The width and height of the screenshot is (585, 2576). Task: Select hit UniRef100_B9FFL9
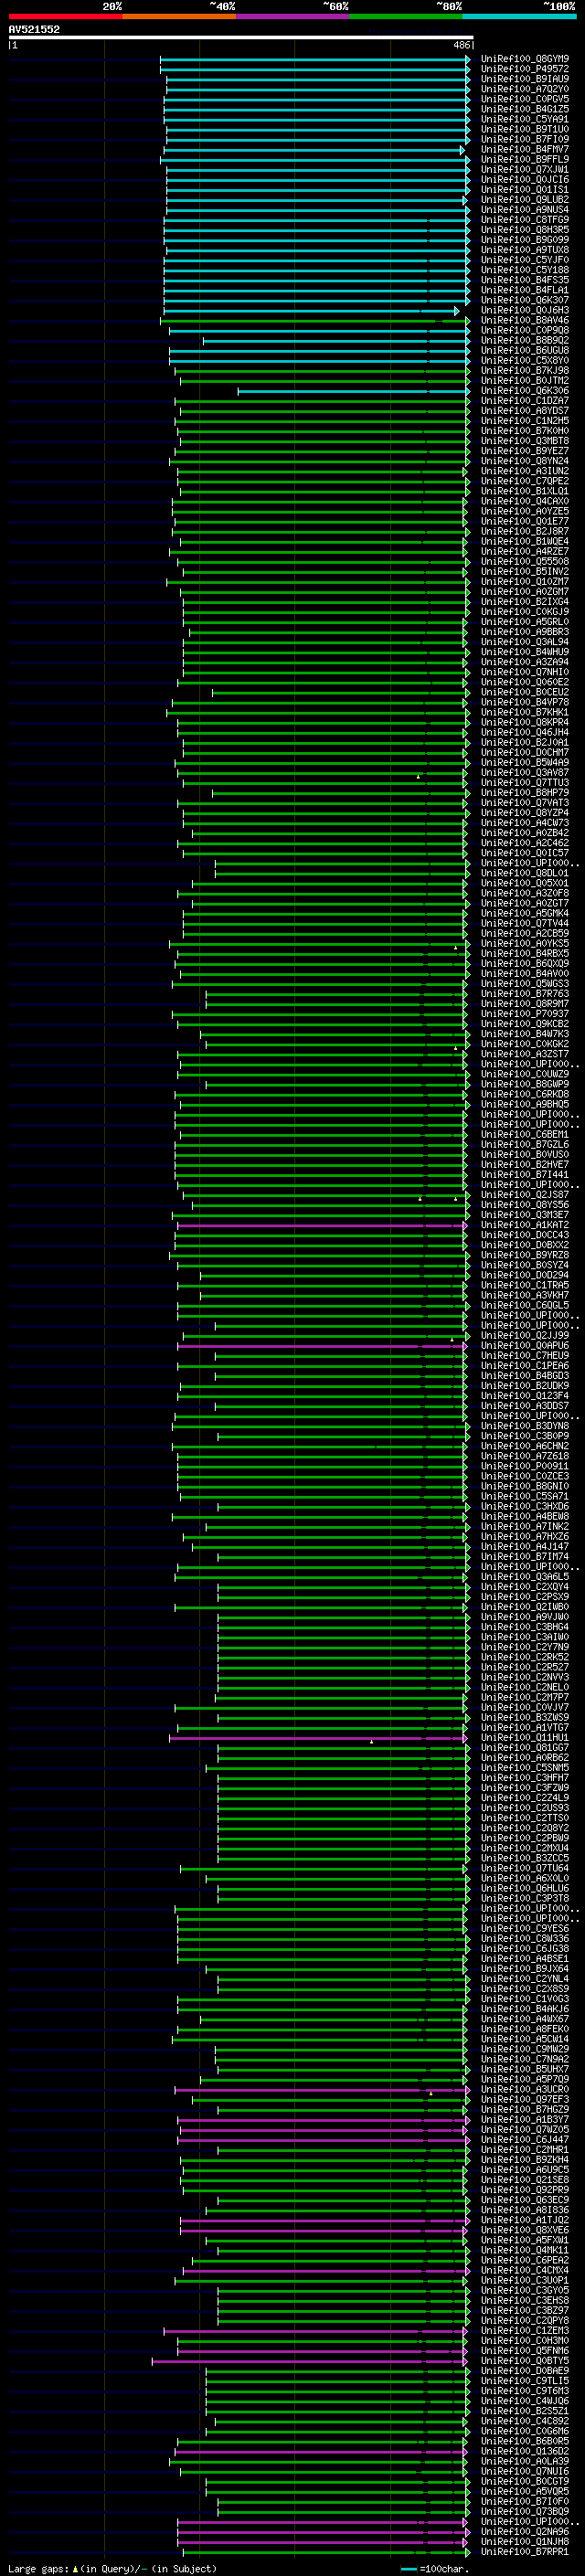(x=525, y=159)
